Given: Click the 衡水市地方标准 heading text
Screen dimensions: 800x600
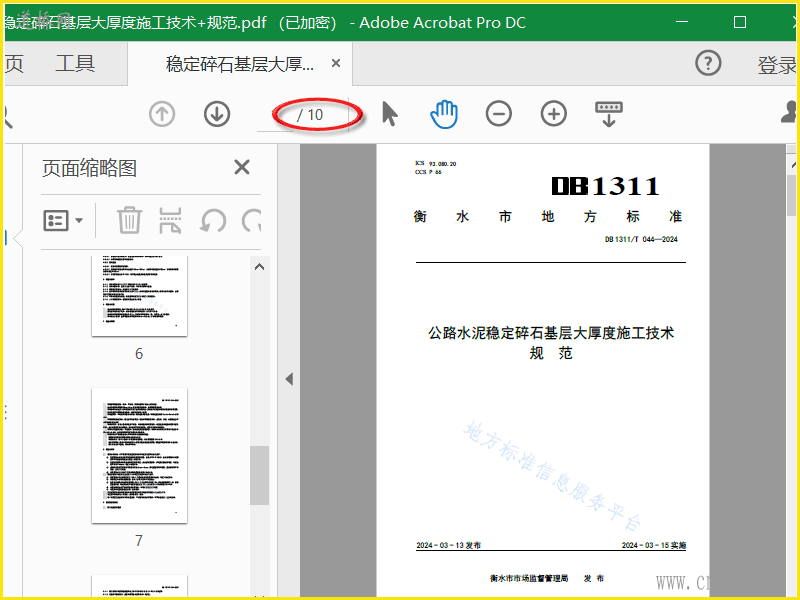Looking at the screenshot, I should click(x=548, y=216).
